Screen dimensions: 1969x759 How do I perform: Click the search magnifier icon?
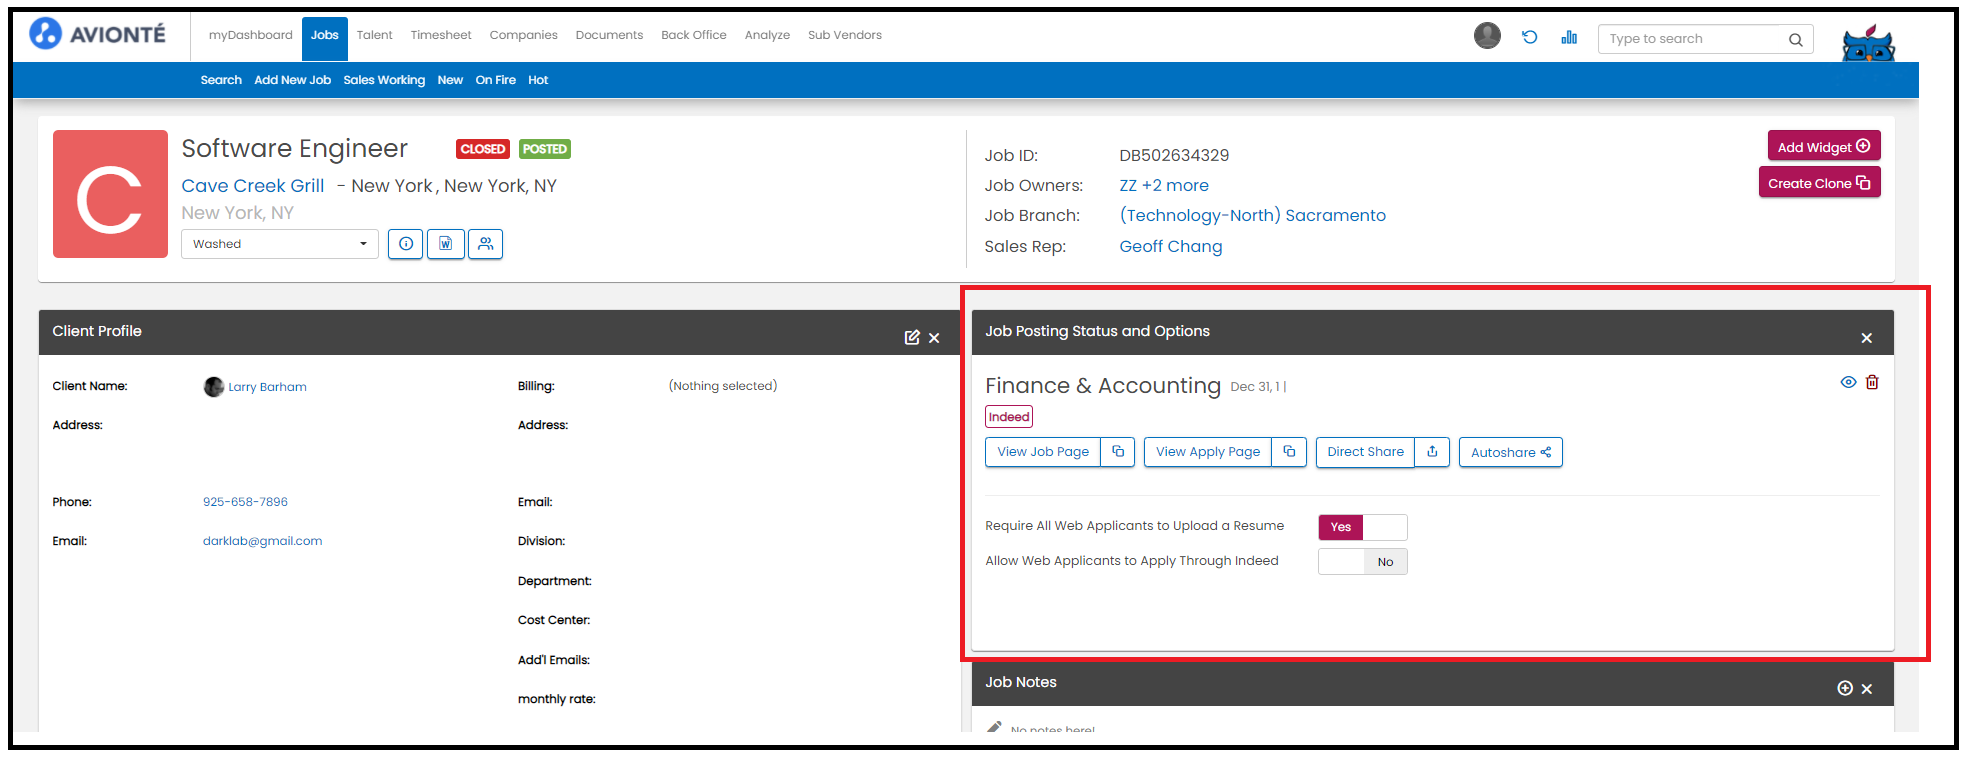(x=1796, y=40)
